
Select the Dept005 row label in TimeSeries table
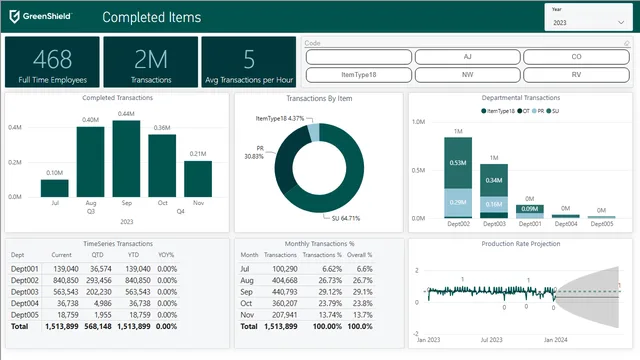[24, 315]
